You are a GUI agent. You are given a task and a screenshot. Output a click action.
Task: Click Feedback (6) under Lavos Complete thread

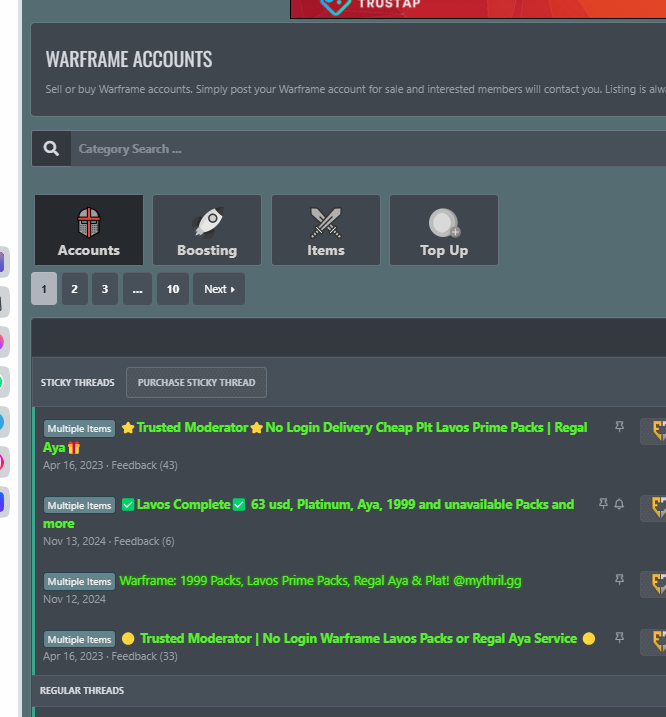(144, 541)
